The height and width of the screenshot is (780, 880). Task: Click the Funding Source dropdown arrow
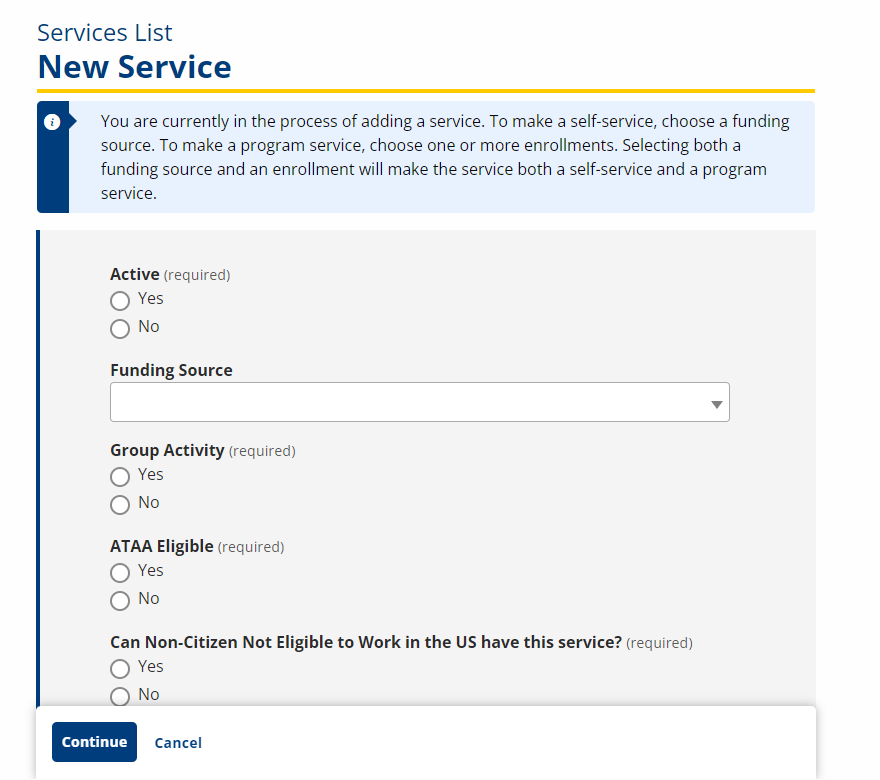(x=716, y=404)
